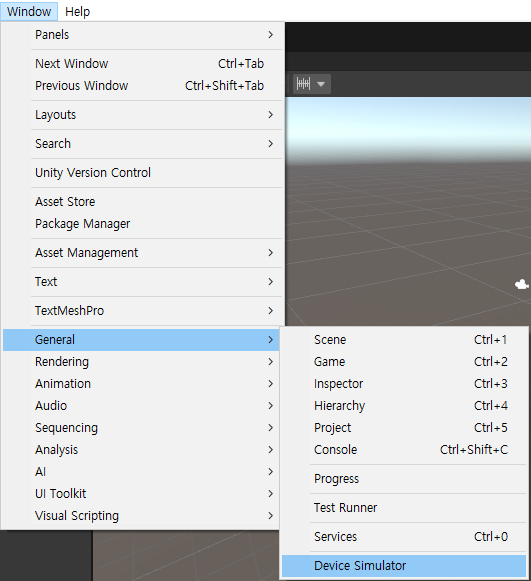Open the Services window
Screen dimensions: 531x581
point(404,537)
